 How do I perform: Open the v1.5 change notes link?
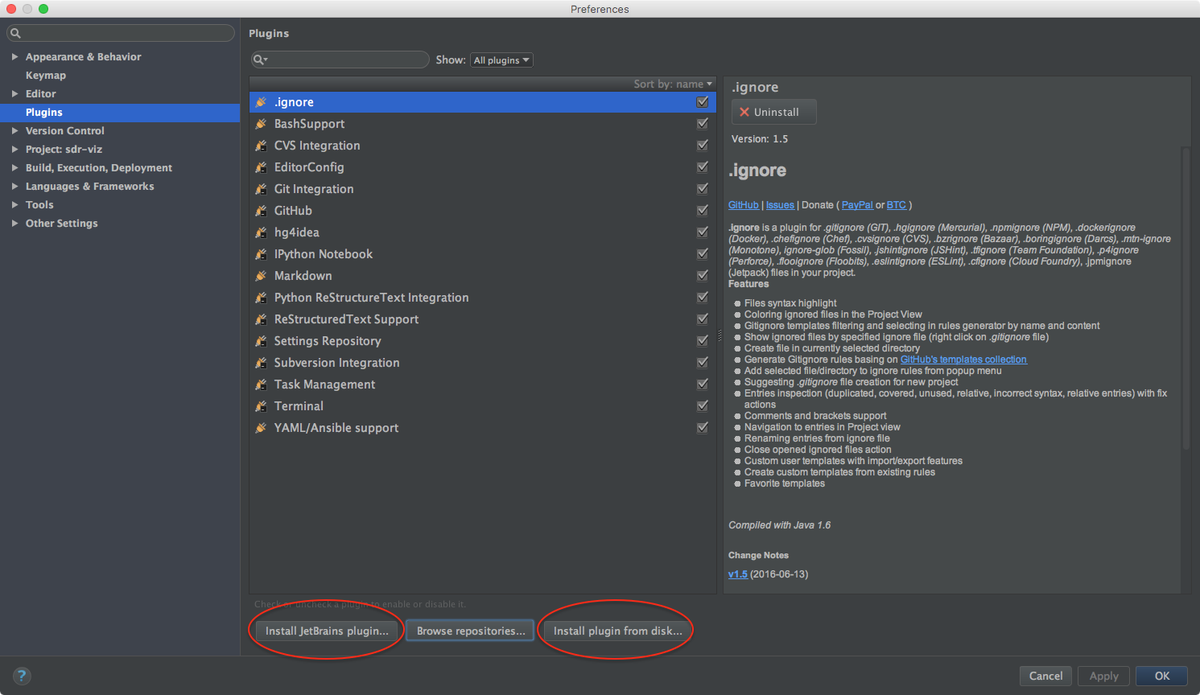click(x=738, y=574)
